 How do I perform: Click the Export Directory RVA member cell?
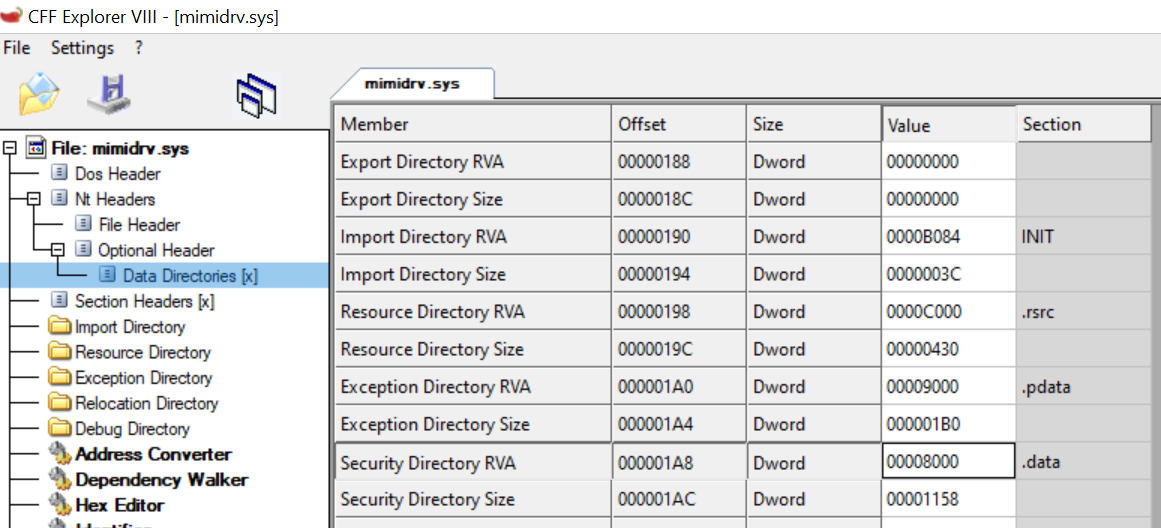pyautogui.click(x=473, y=162)
